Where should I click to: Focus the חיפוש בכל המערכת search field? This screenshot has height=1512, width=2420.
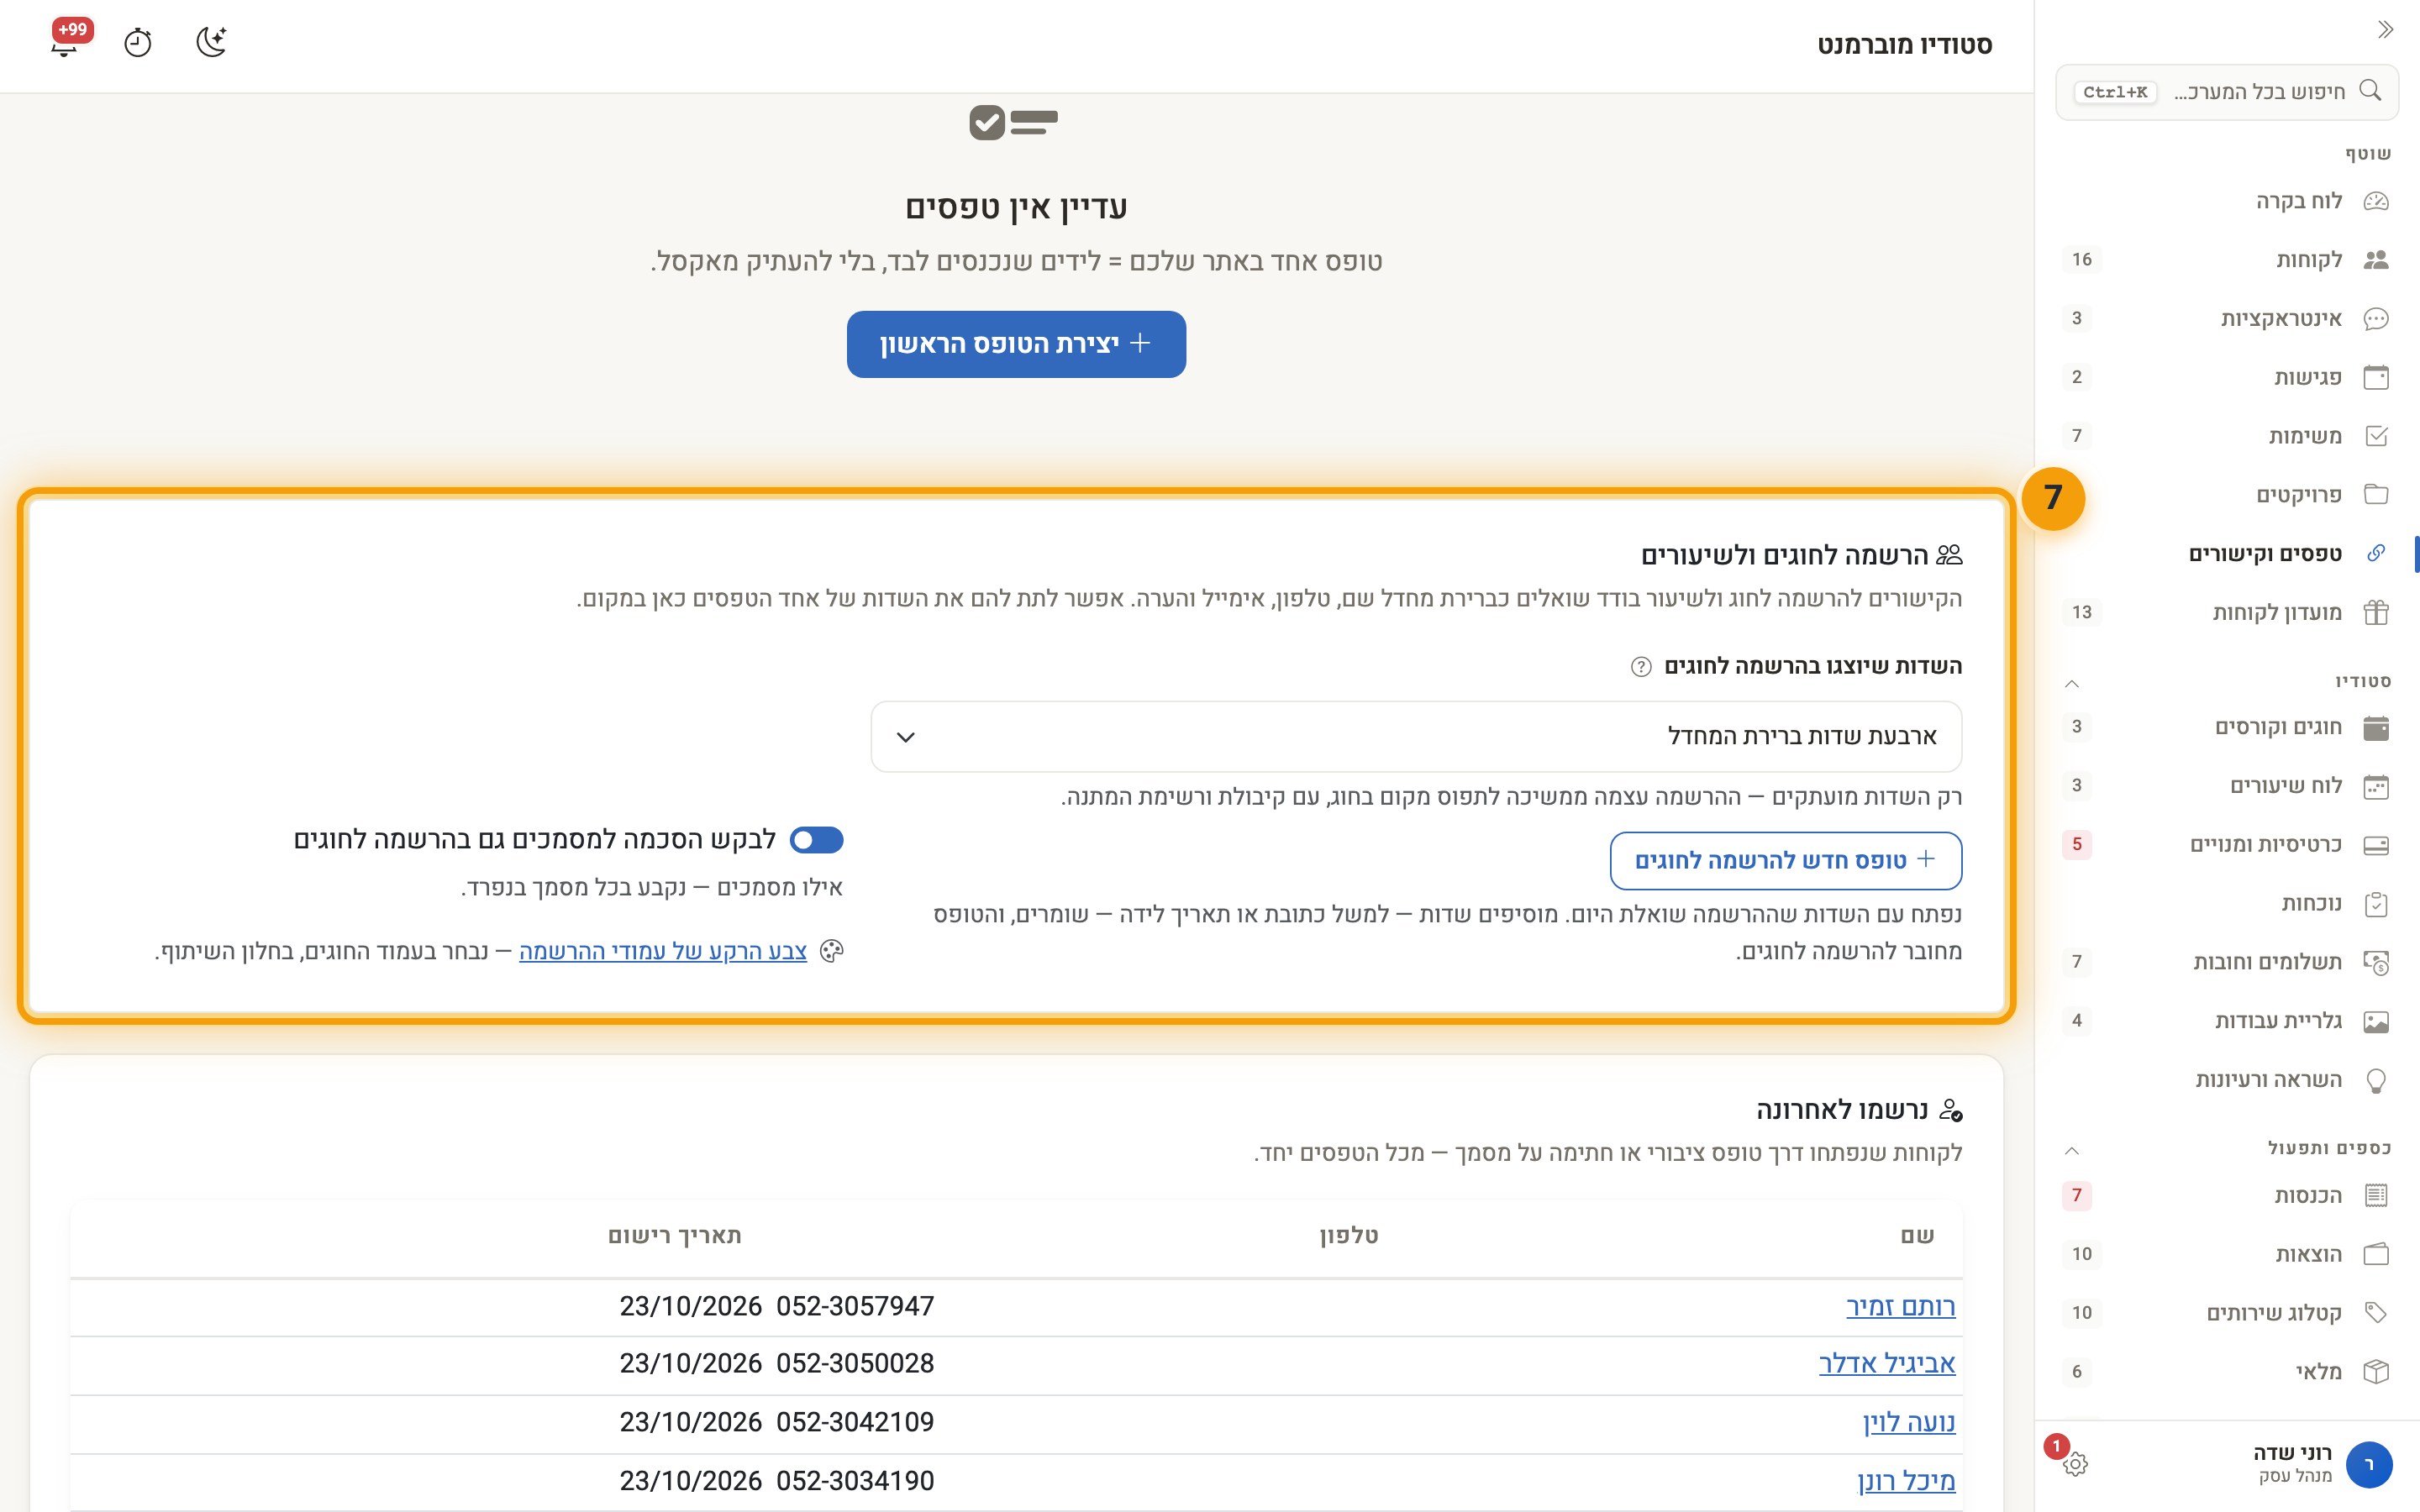point(2227,92)
